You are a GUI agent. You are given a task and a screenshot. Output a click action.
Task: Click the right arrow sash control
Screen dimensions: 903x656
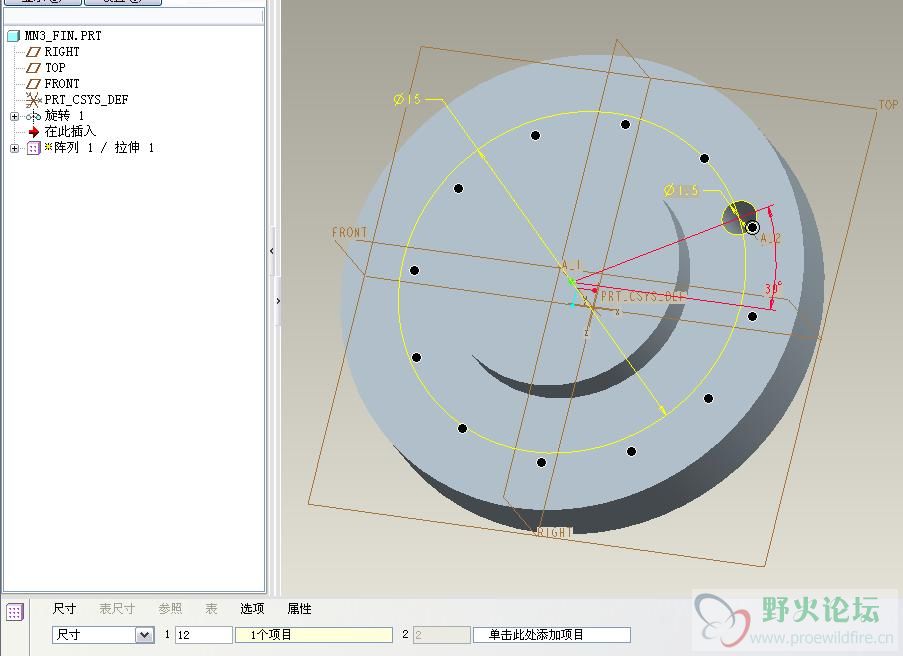278,301
